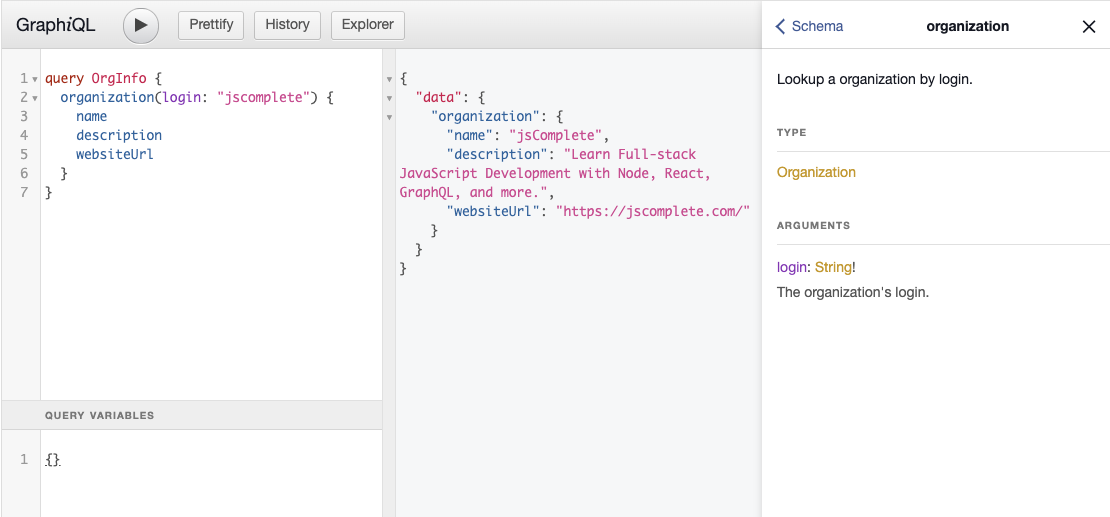Screen dimensions: 1110x517
Task: Place cursor on websiteUrl field in query
Action: click(114, 154)
